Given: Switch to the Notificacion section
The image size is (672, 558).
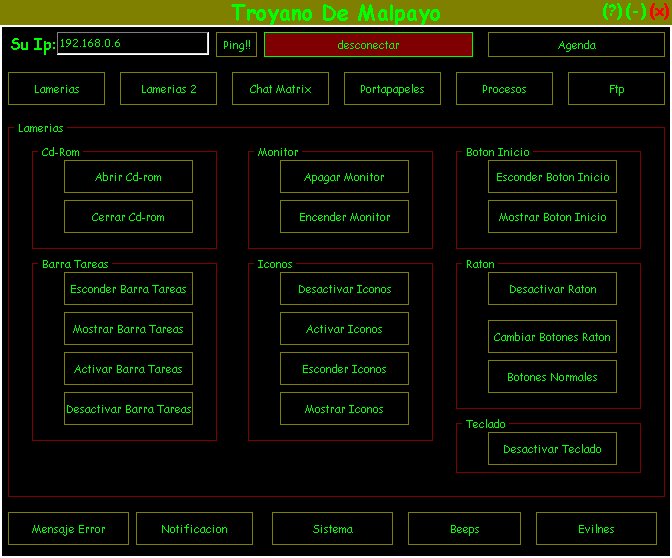Looking at the screenshot, I should click(x=194, y=529).
